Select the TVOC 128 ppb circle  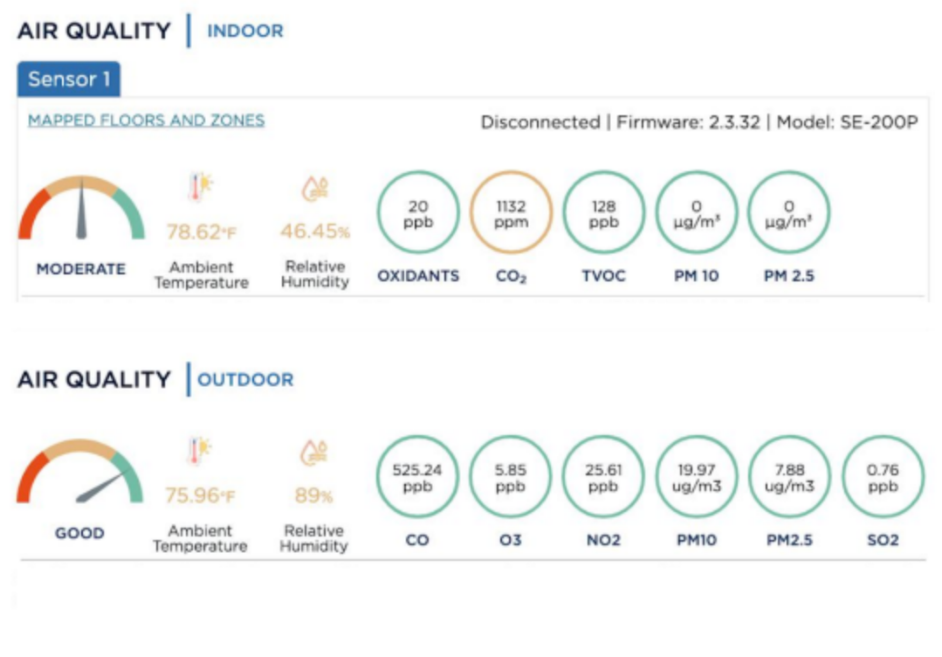tap(604, 213)
